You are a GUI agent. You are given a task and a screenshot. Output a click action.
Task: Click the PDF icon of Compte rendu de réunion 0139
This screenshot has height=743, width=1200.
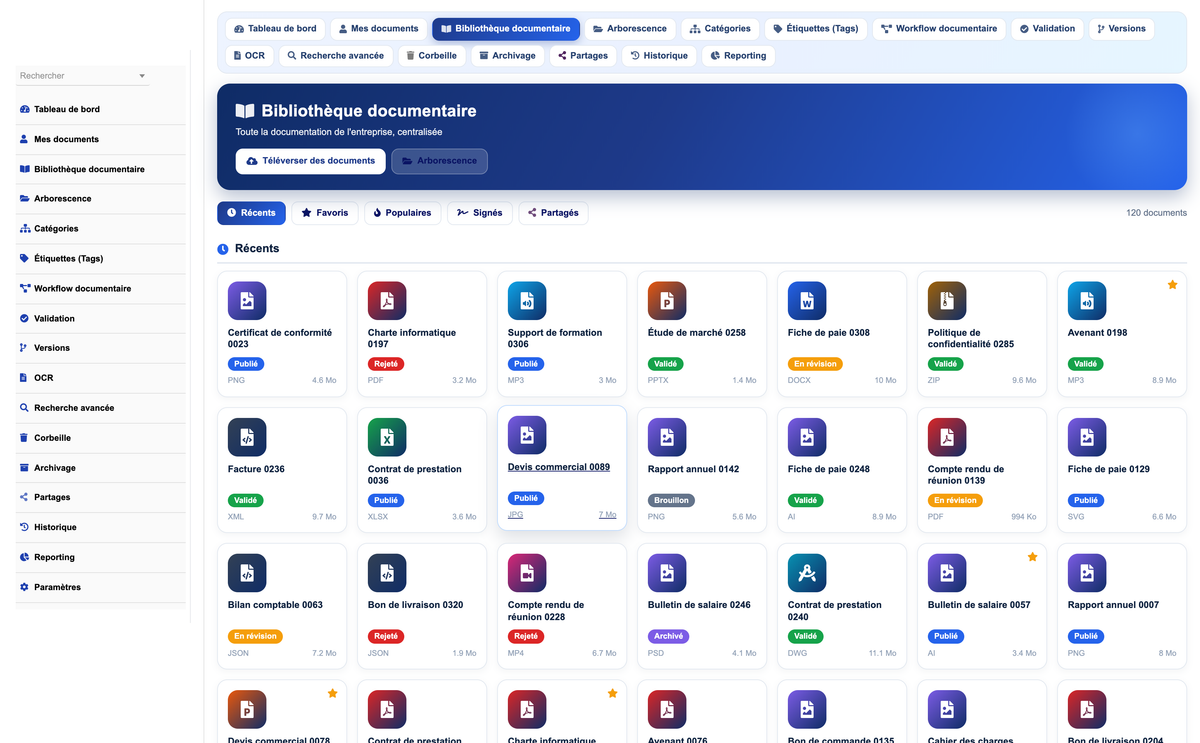[x=947, y=437]
